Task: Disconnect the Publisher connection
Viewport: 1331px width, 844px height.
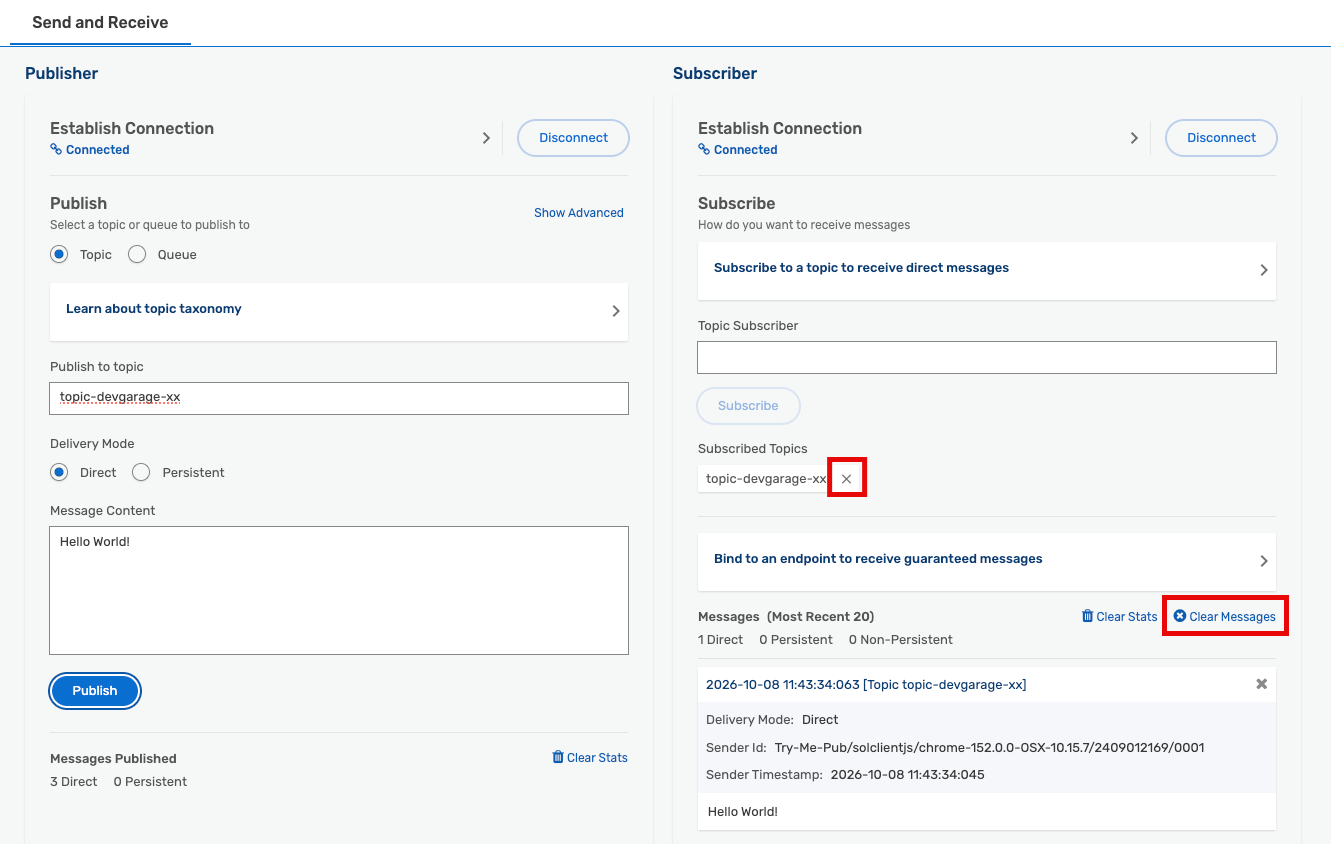Action: click(573, 138)
